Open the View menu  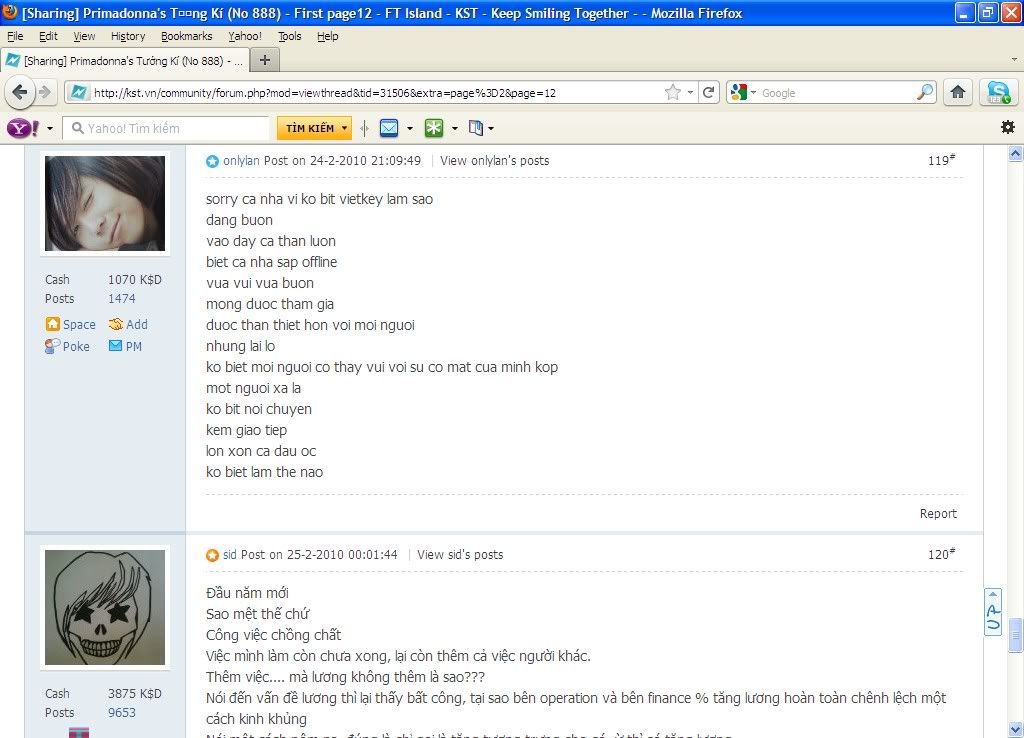click(84, 36)
